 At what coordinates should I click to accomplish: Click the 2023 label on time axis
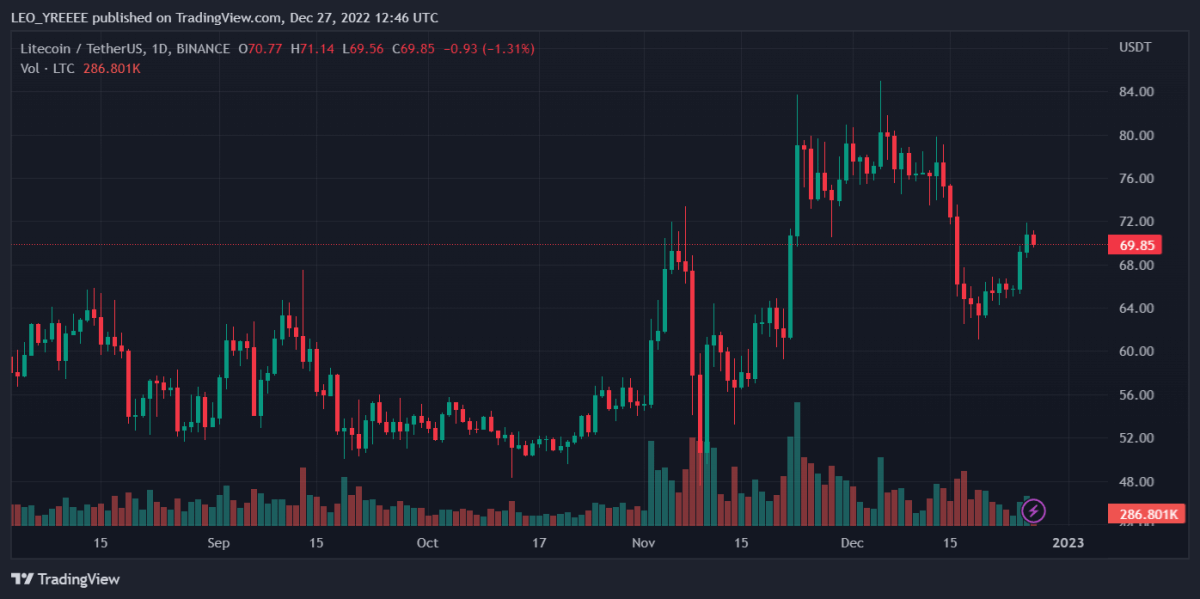1068,543
